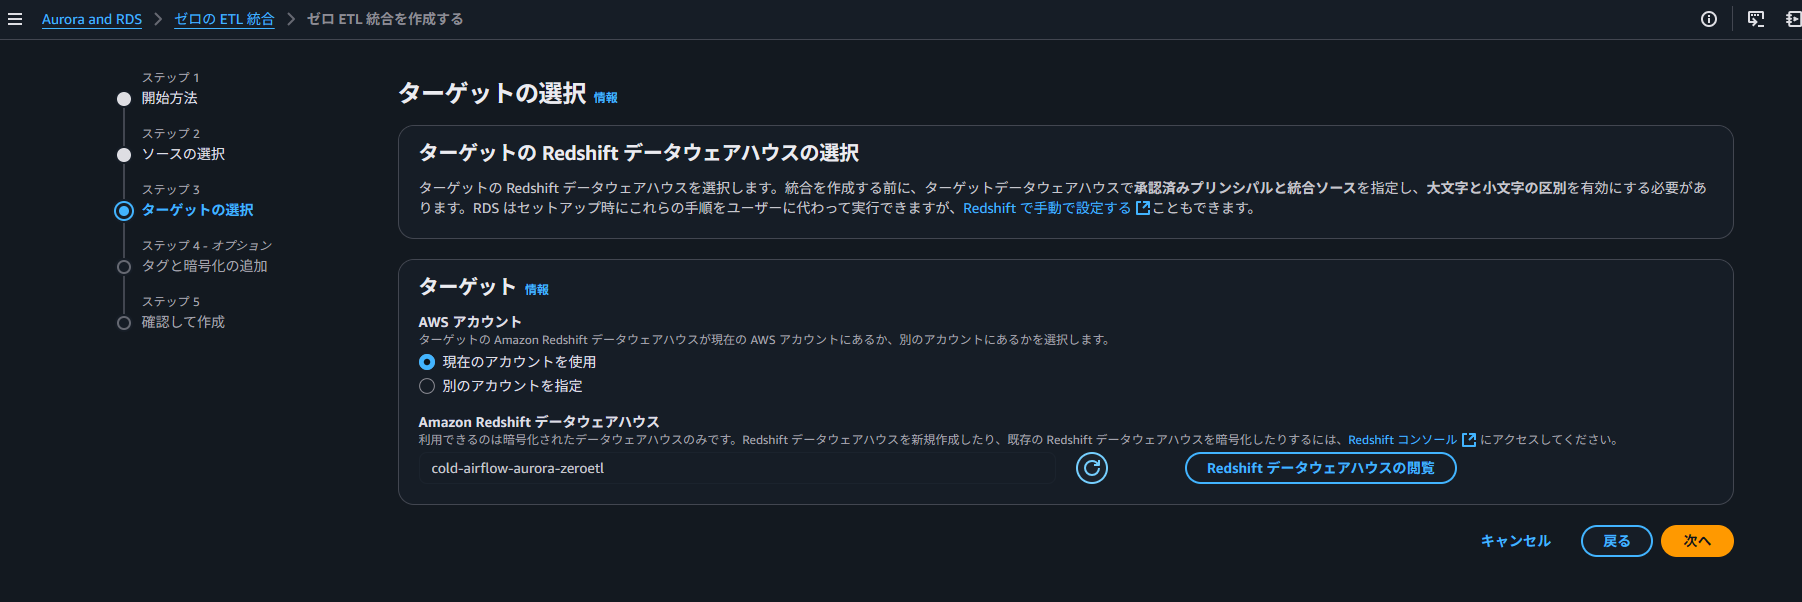Go to step 1 開始方法
The height and width of the screenshot is (602, 1802).
[x=169, y=98]
